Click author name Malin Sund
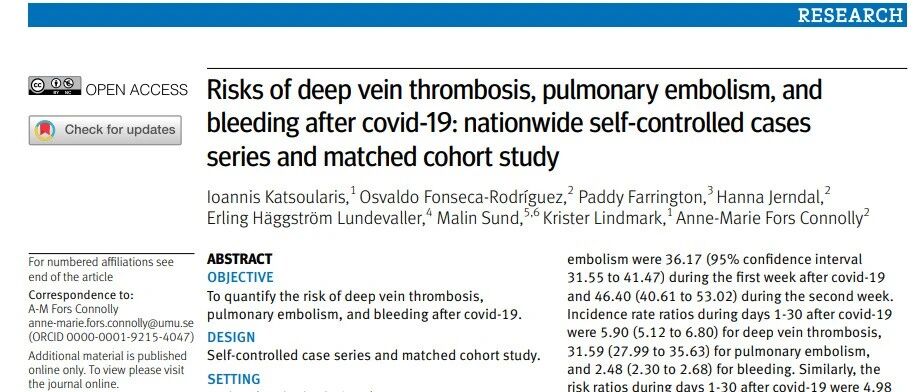Viewport: 920px width, 392px height. pyautogui.click(x=479, y=218)
